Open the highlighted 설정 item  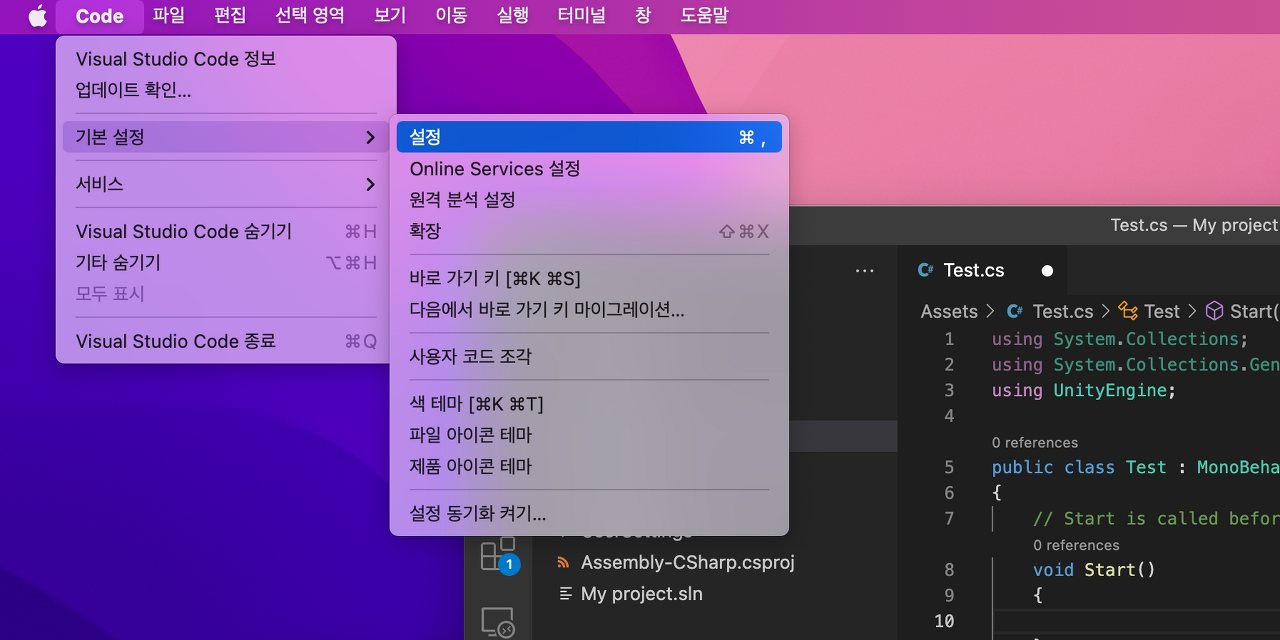(589, 137)
